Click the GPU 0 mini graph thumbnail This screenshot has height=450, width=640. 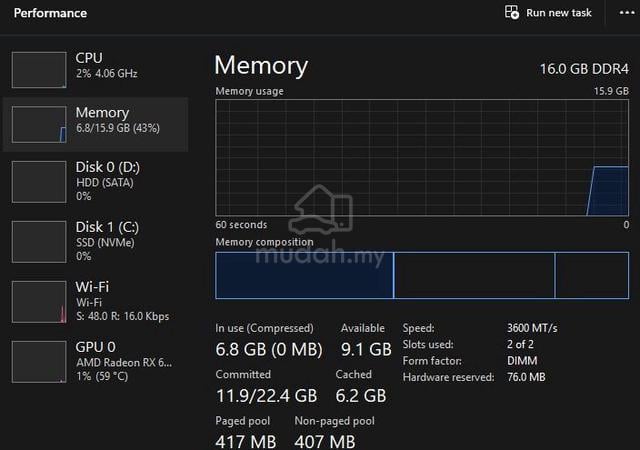coord(39,362)
